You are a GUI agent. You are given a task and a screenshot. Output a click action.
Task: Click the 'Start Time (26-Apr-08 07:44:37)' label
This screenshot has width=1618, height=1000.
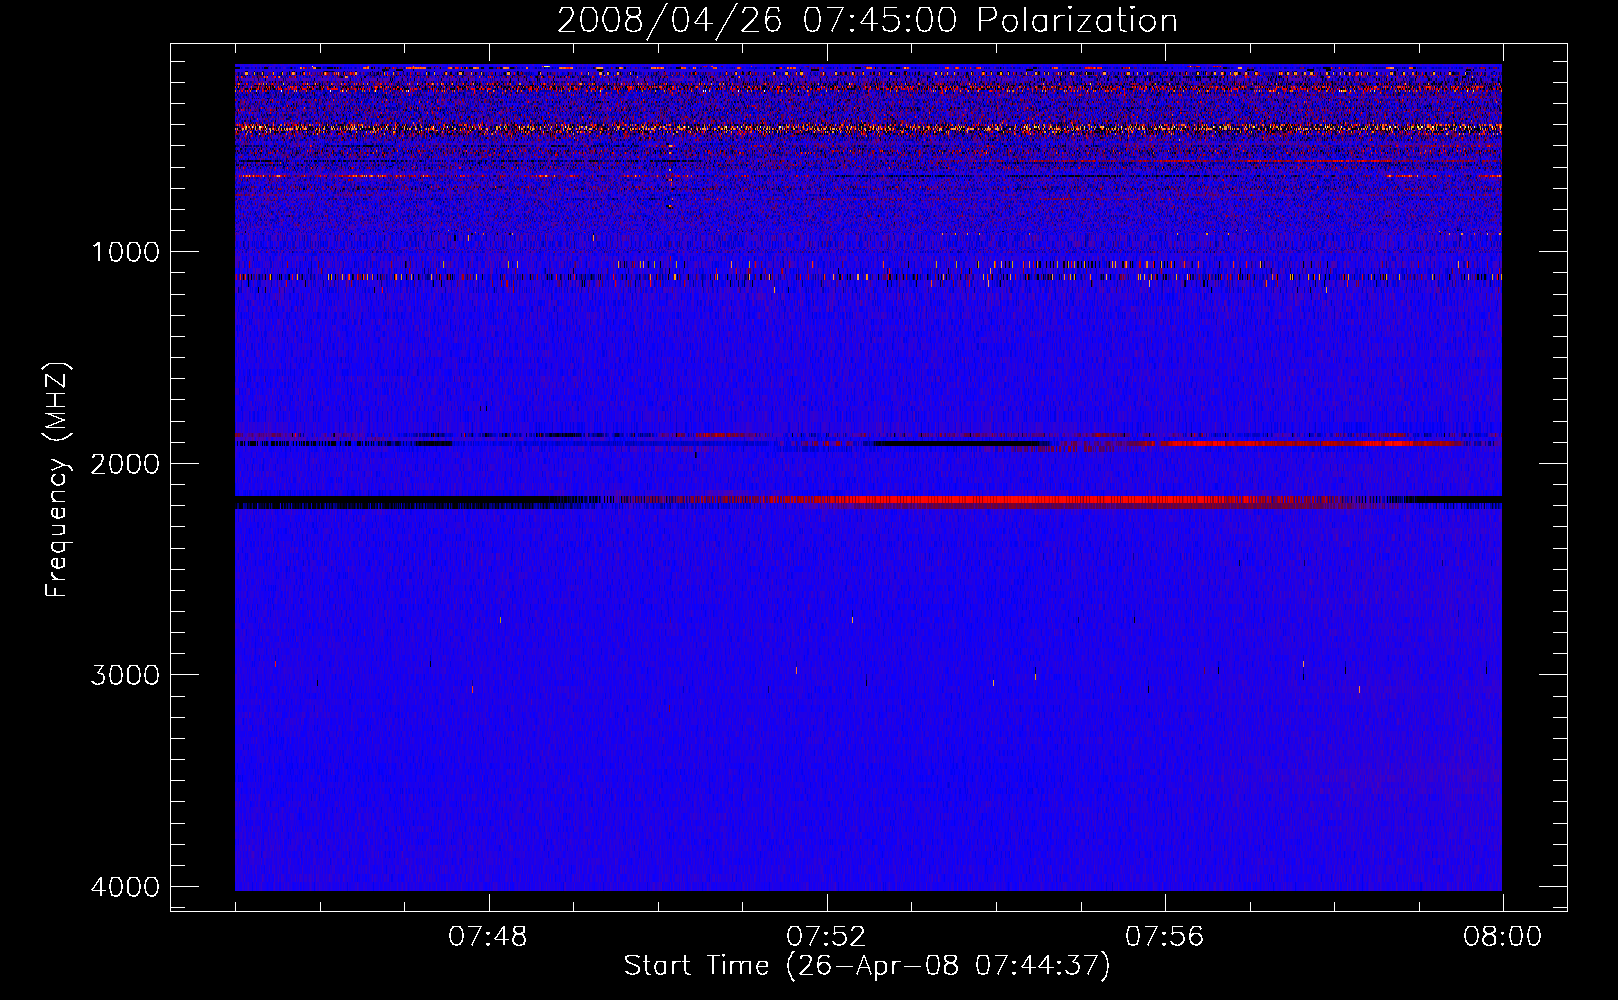tap(867, 966)
